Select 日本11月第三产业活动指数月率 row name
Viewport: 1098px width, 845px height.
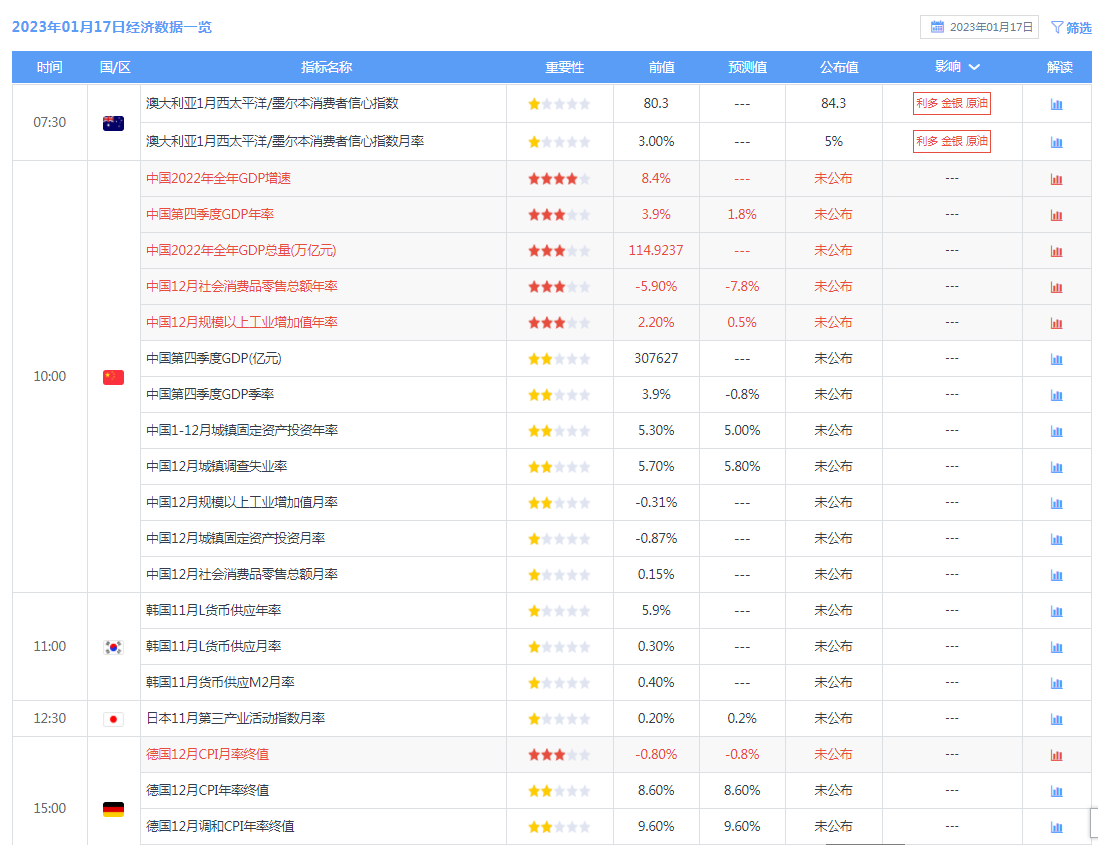[x=235, y=718]
